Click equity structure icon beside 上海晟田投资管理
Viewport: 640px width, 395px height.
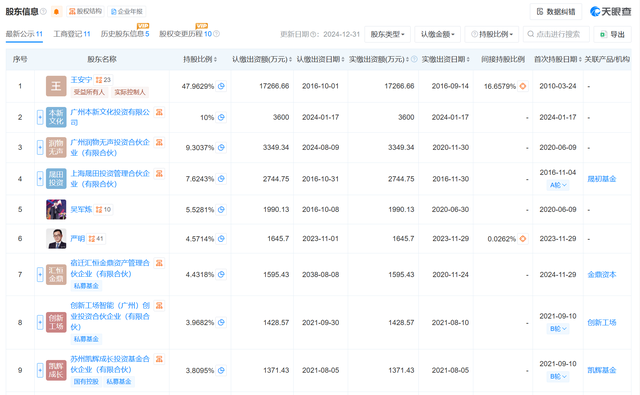click(x=159, y=173)
